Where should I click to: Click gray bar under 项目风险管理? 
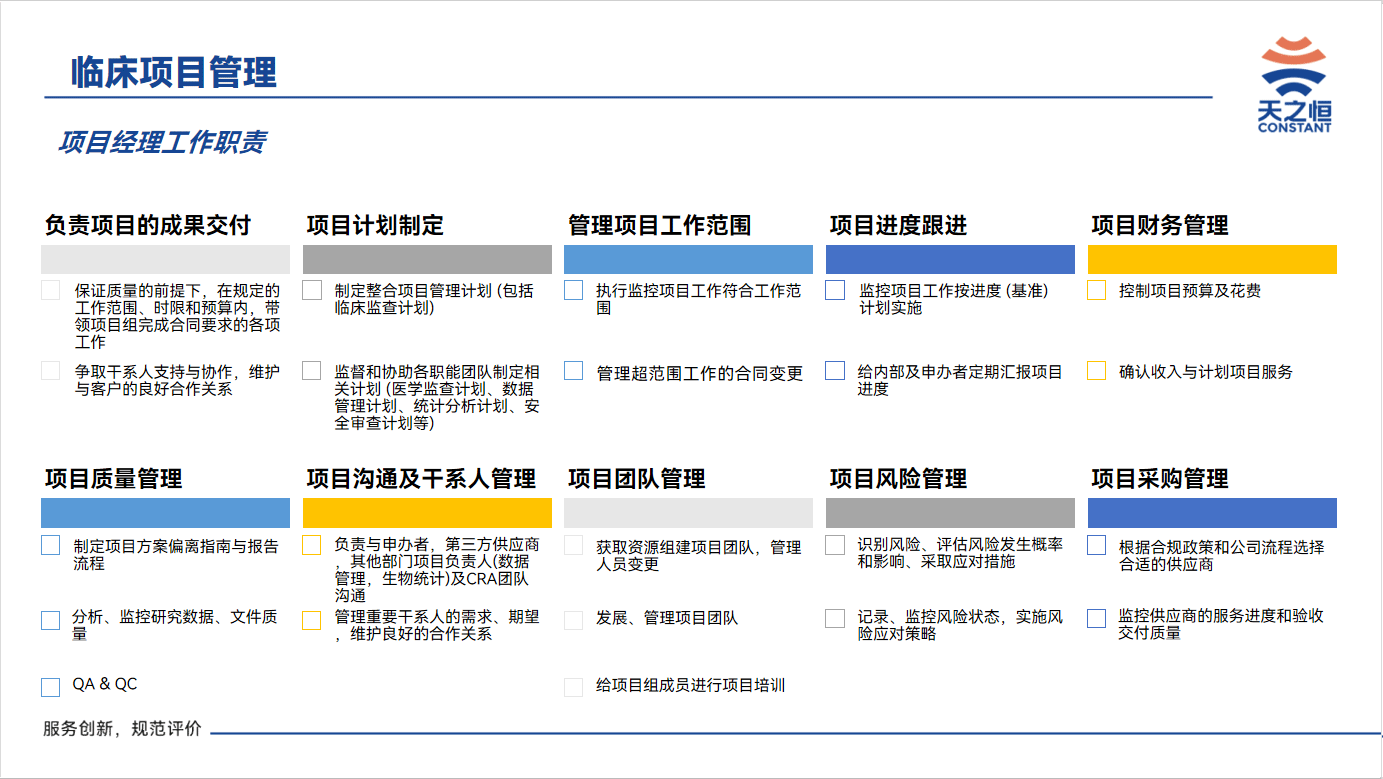click(950, 513)
